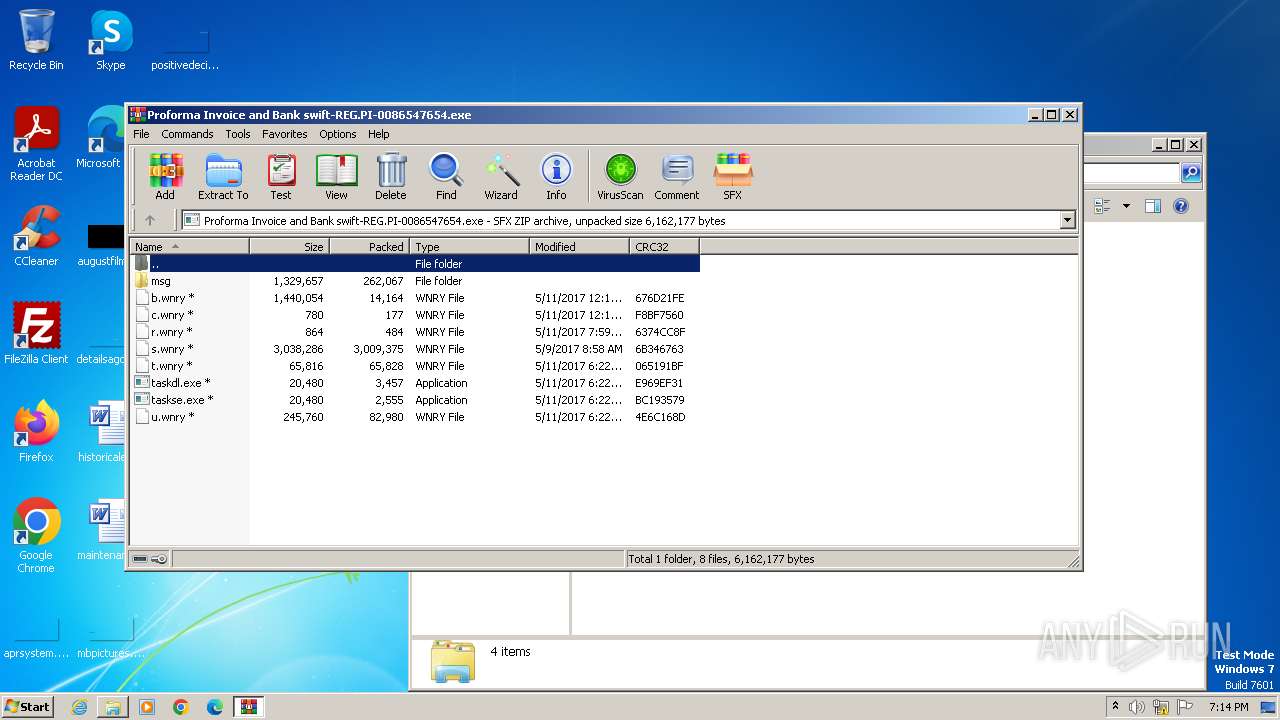The width and height of the screenshot is (1280, 720).
Task: Select the r.wnry file
Action: (x=415, y=332)
